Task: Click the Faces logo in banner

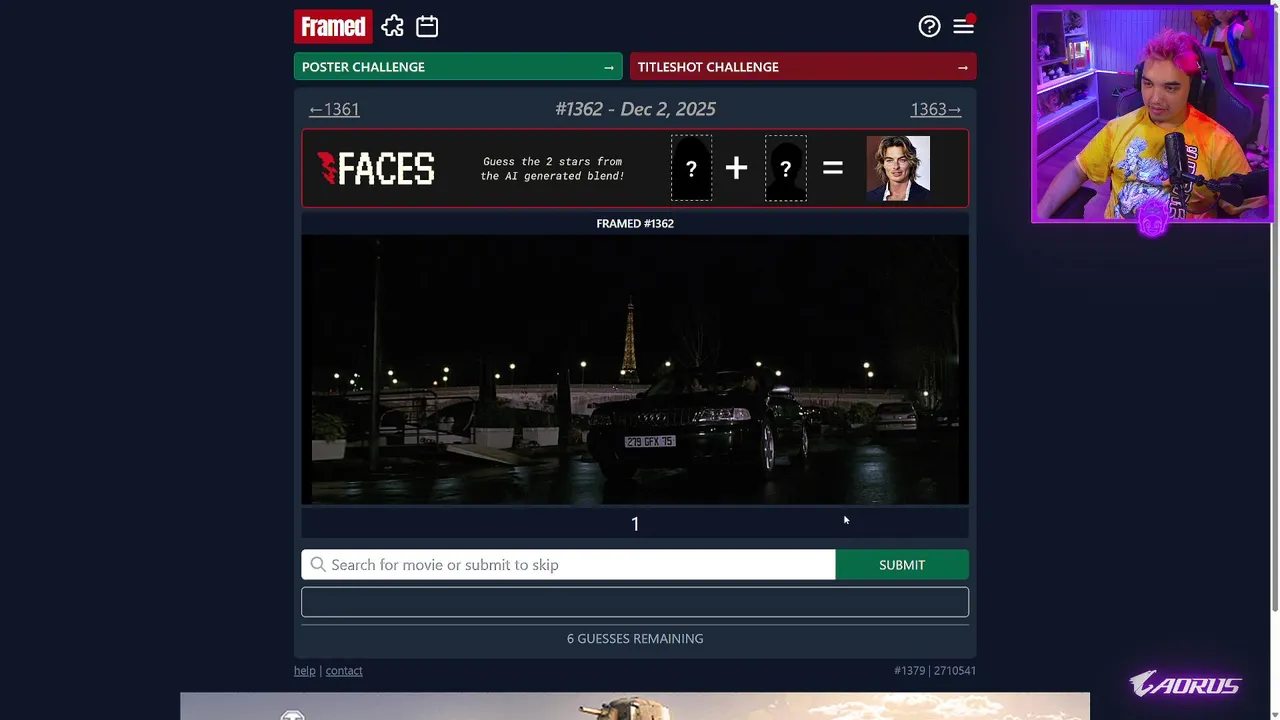Action: point(376,168)
